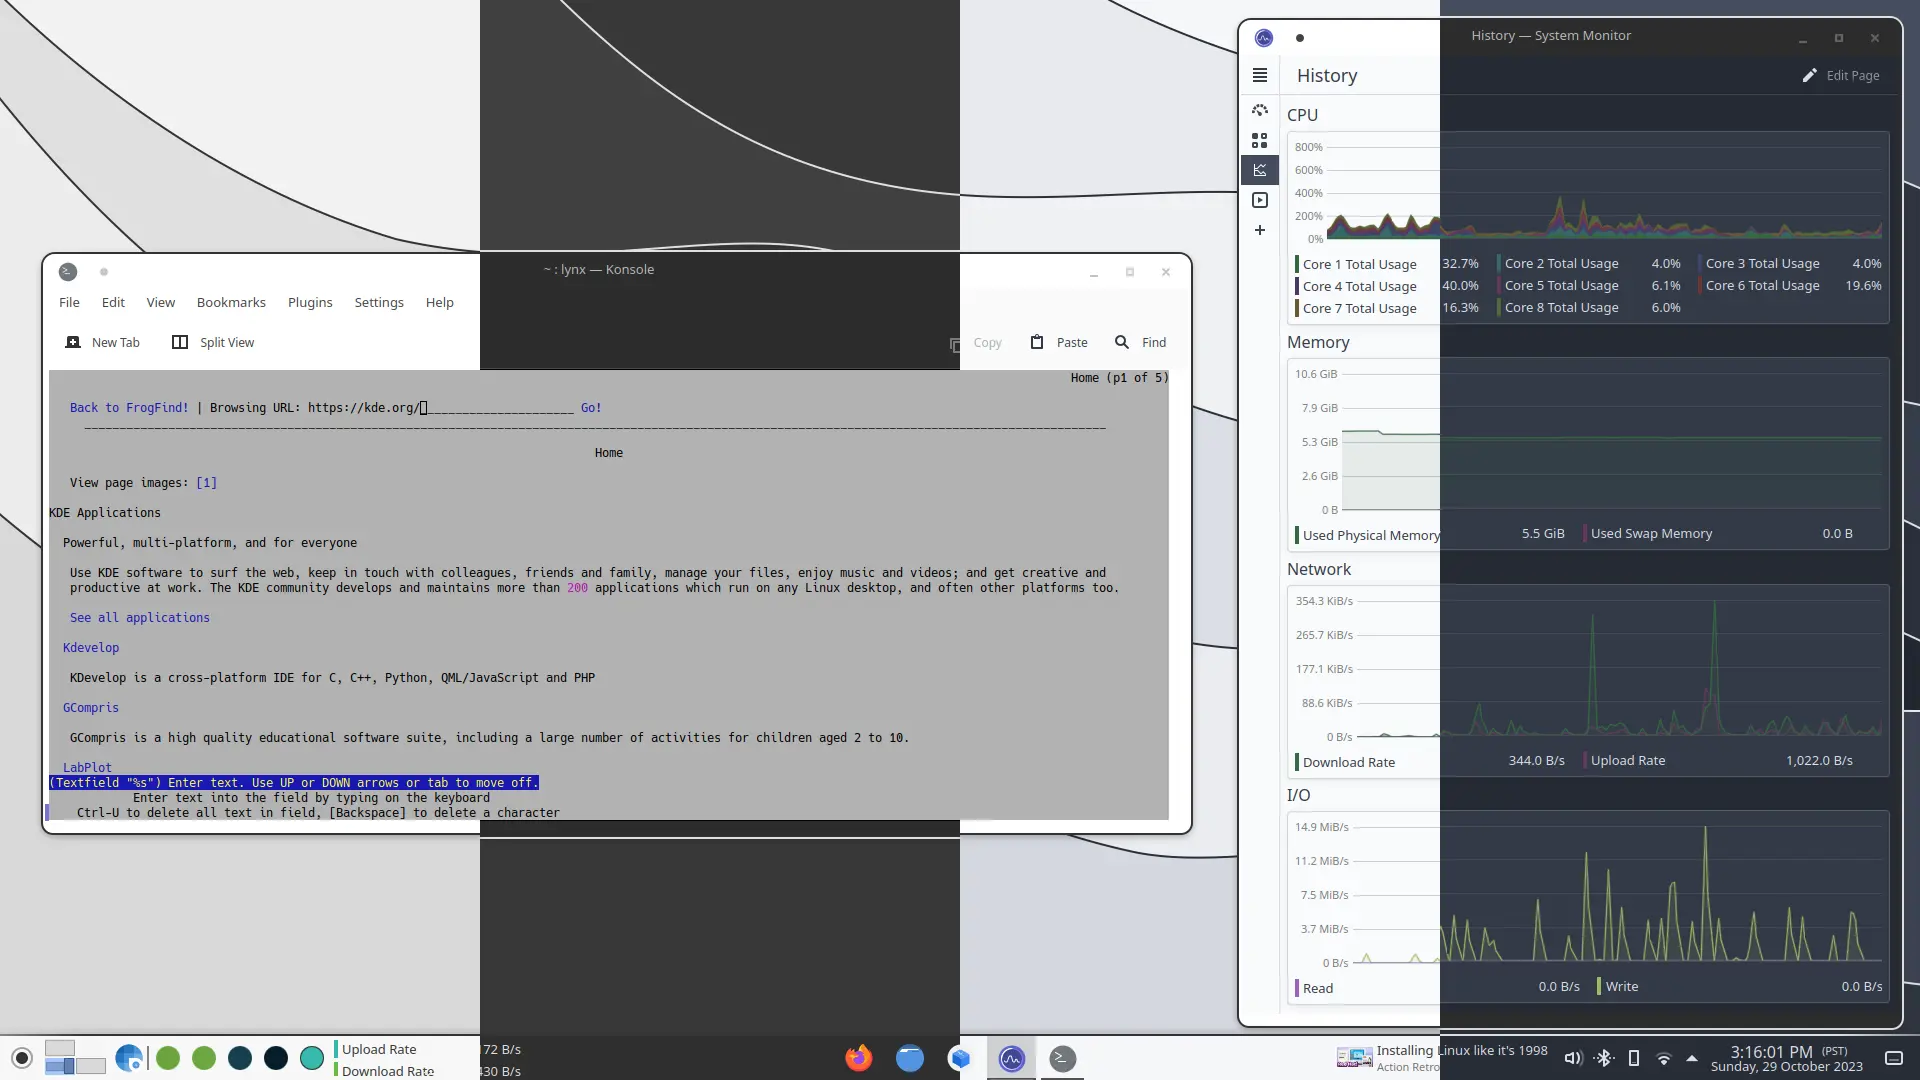The image size is (1920, 1080).
Task: Click the Core 4 Total Usage legend entry
Action: [x=1387, y=286]
